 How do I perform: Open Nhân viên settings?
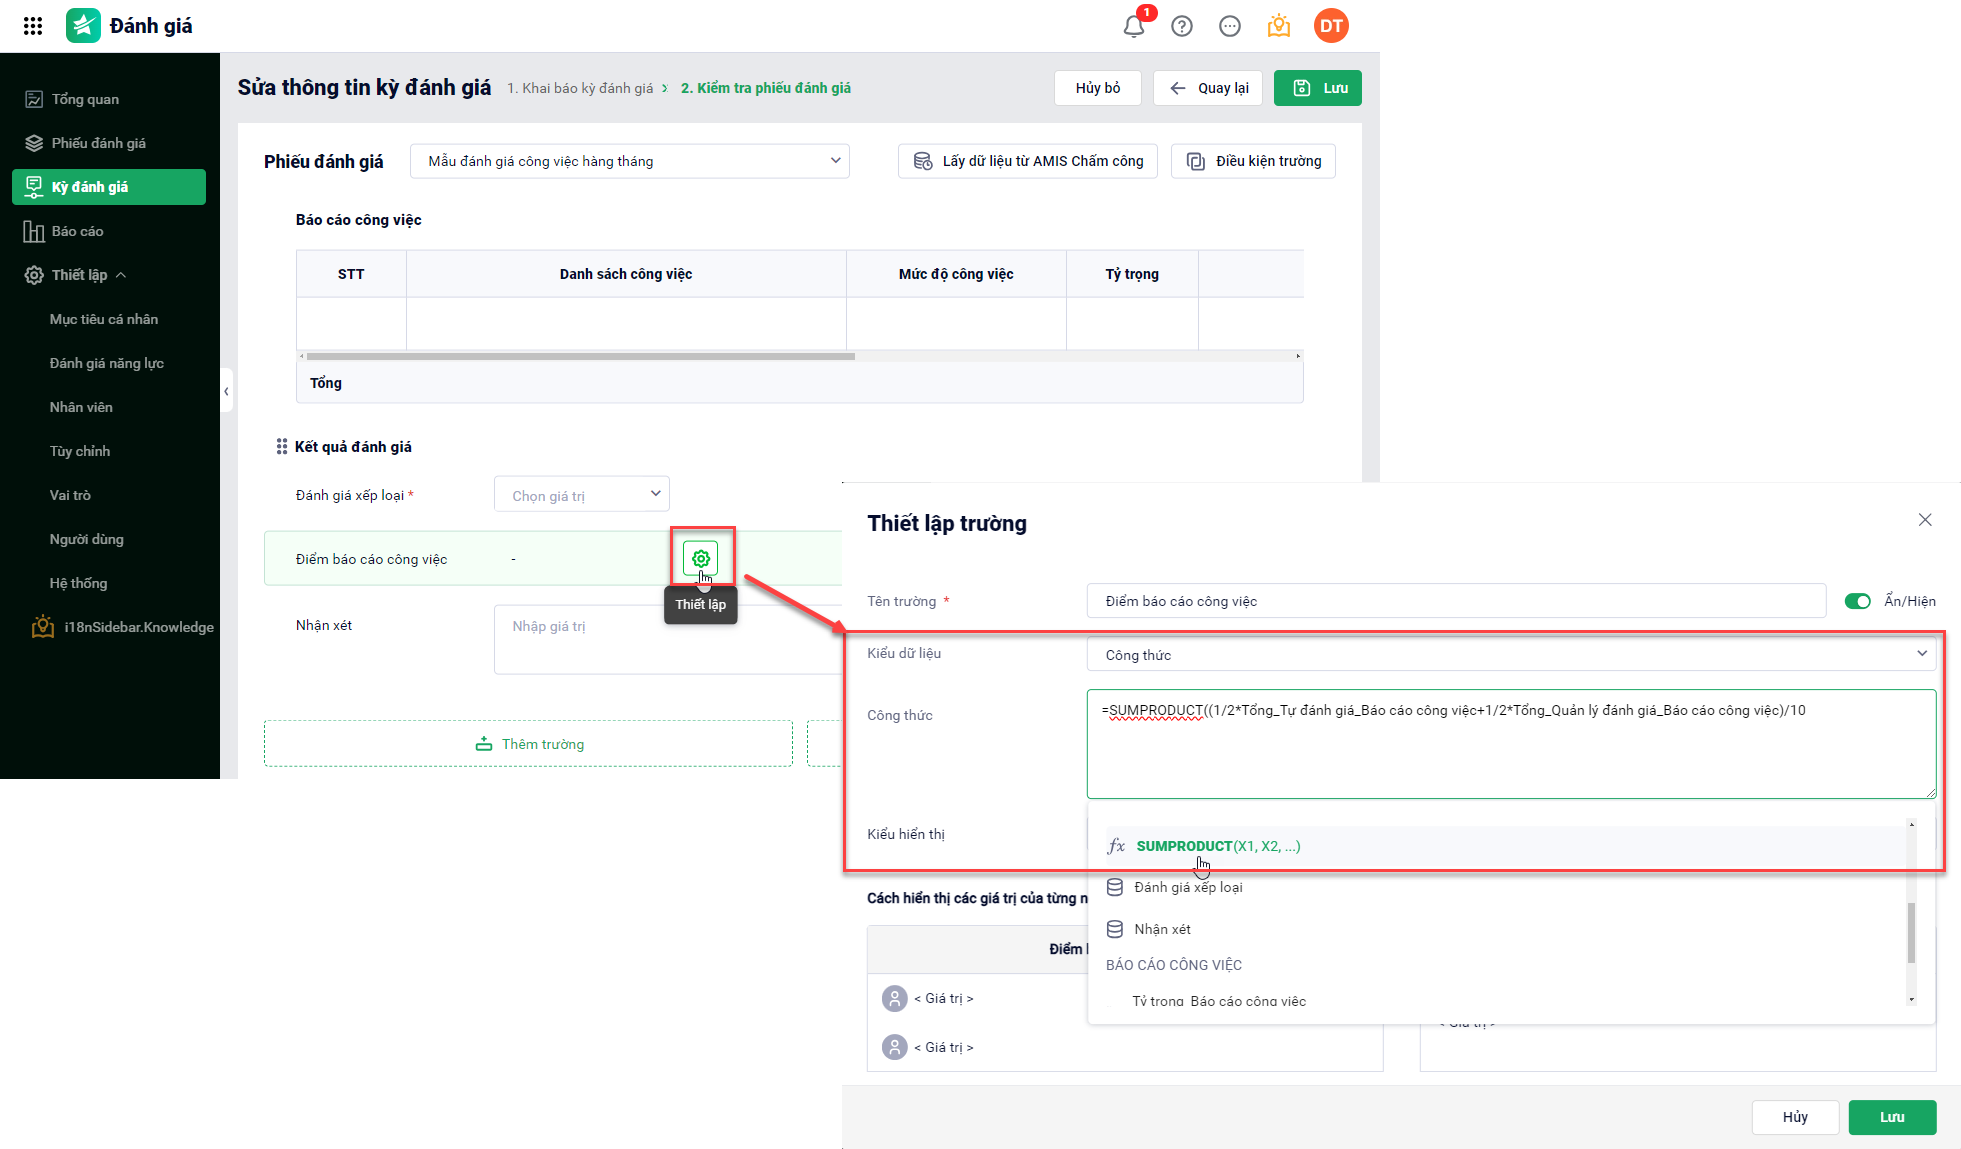[x=81, y=407]
